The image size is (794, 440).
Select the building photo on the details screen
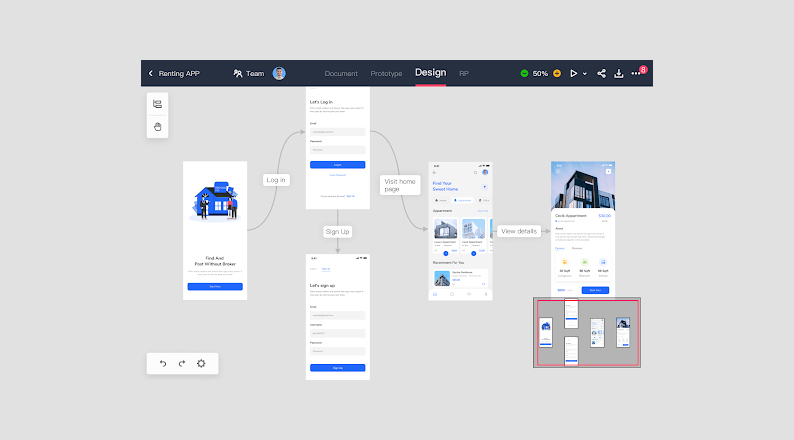coord(583,185)
